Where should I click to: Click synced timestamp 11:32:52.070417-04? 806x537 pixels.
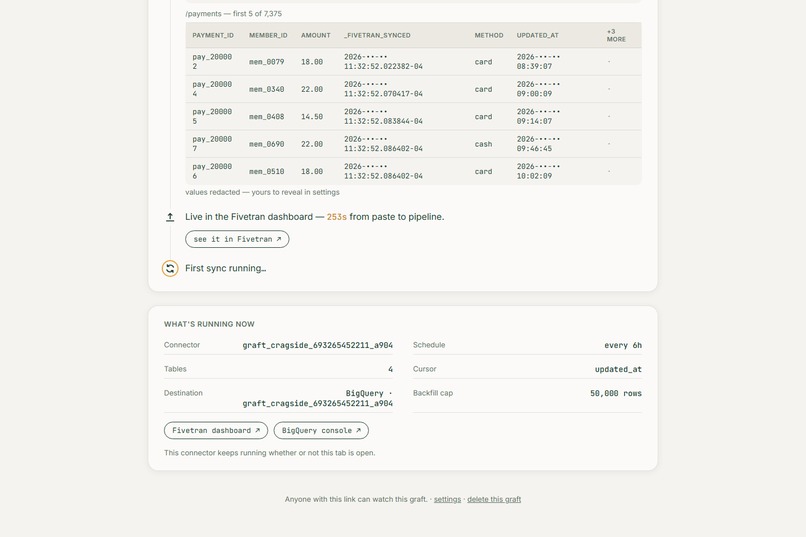click(383, 89)
